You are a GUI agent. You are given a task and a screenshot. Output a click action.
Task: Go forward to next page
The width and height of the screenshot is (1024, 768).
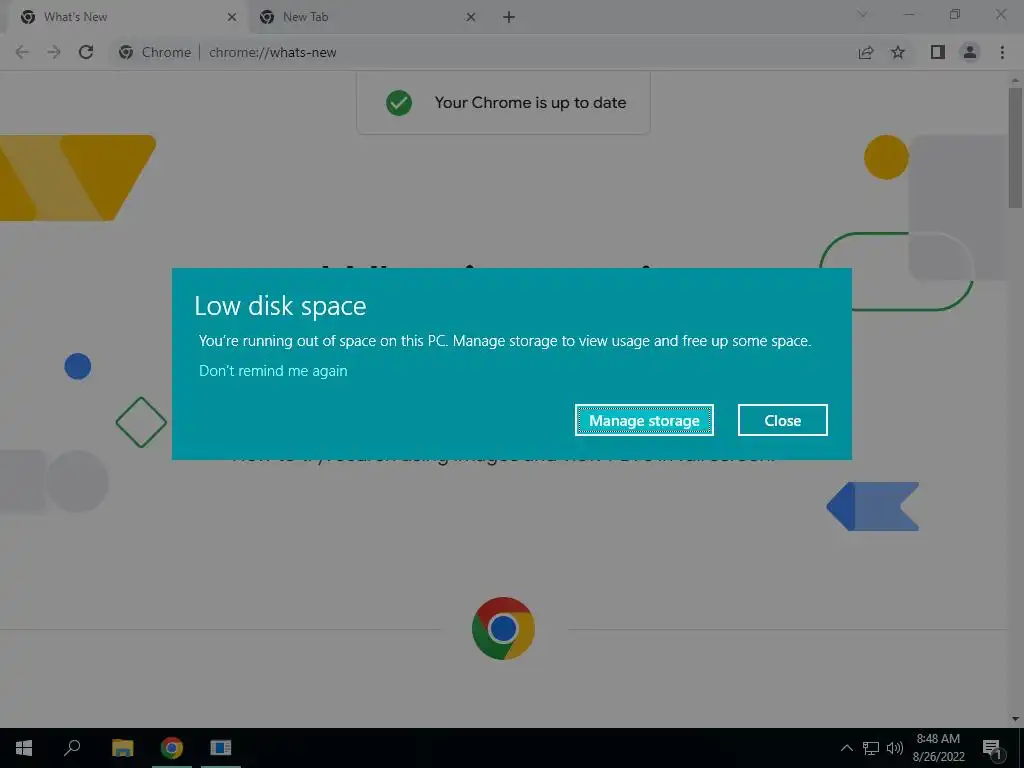pos(54,52)
